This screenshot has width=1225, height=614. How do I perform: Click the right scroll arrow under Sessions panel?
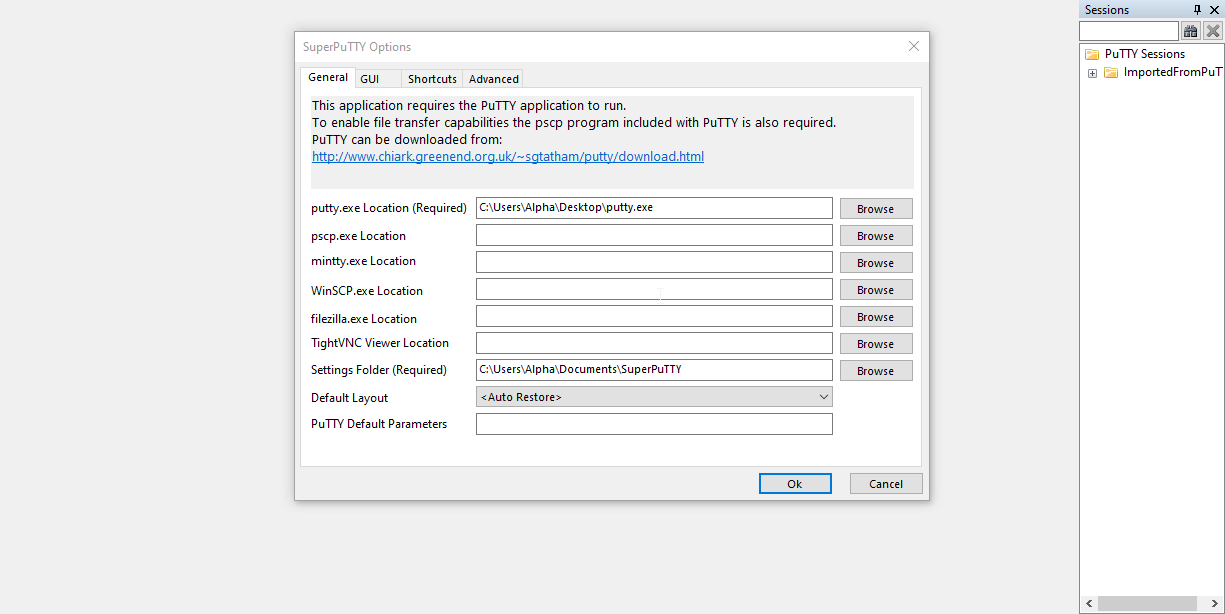point(1216,603)
